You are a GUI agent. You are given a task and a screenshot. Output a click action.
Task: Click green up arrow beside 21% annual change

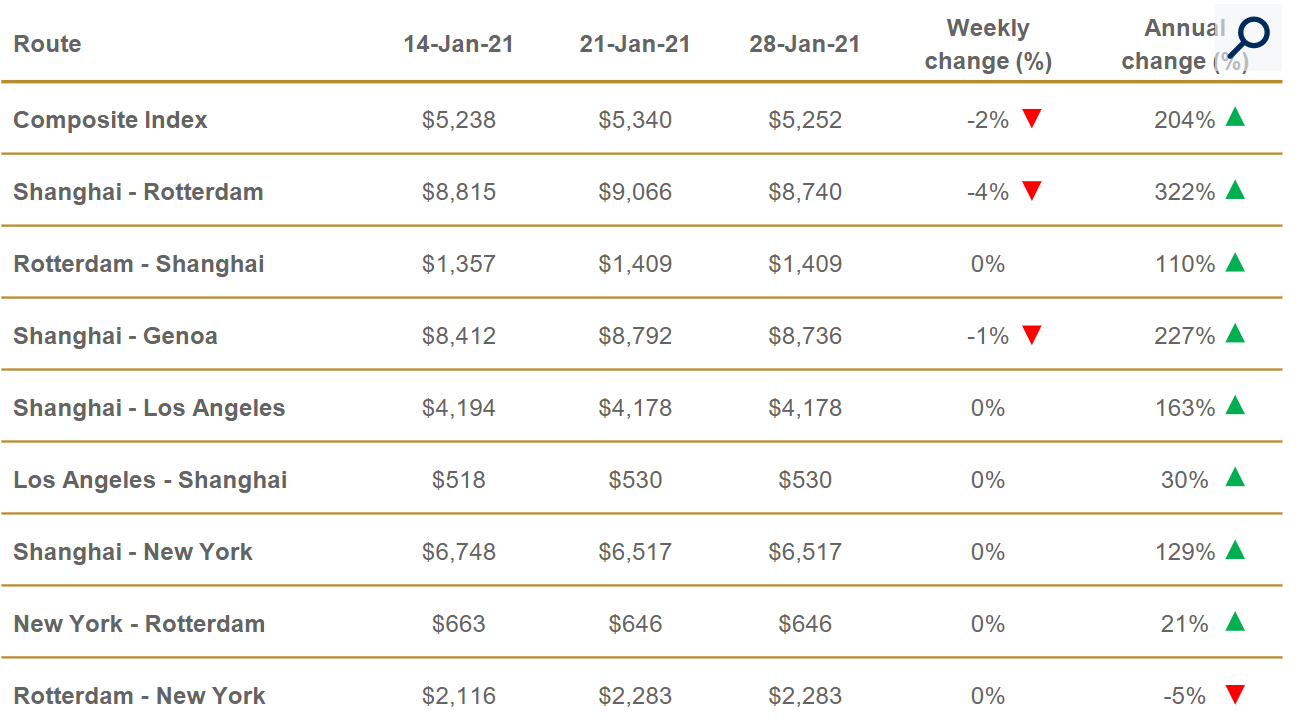pyautogui.click(x=1235, y=622)
